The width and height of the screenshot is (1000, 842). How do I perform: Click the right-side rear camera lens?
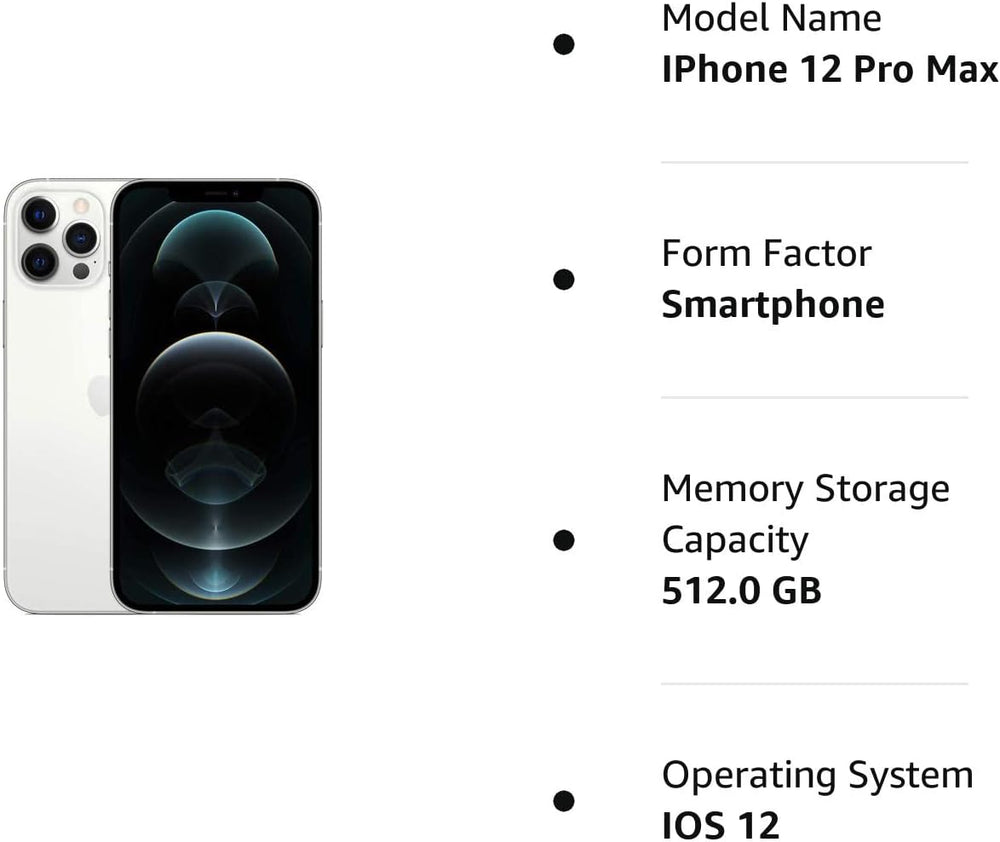pyautogui.click(x=80, y=238)
